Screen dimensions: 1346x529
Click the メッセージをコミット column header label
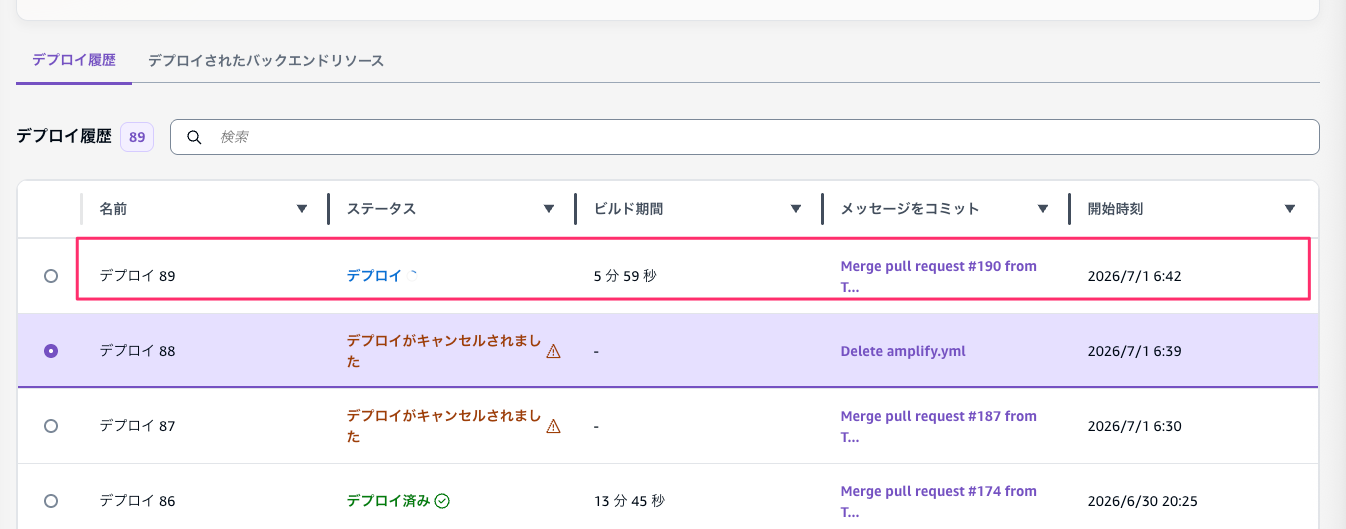[x=910, y=209]
